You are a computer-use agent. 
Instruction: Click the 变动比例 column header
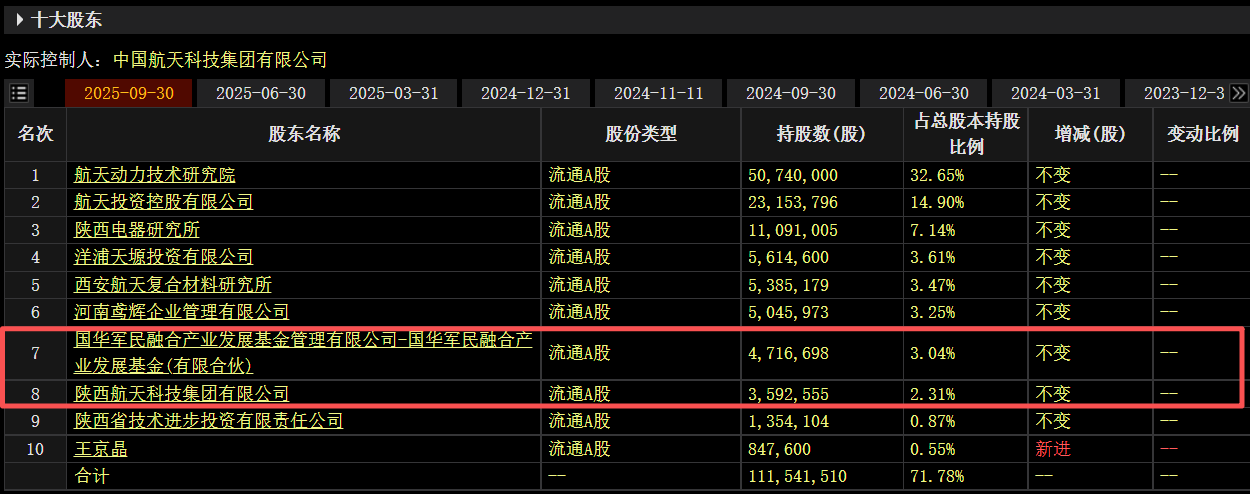coord(1203,134)
